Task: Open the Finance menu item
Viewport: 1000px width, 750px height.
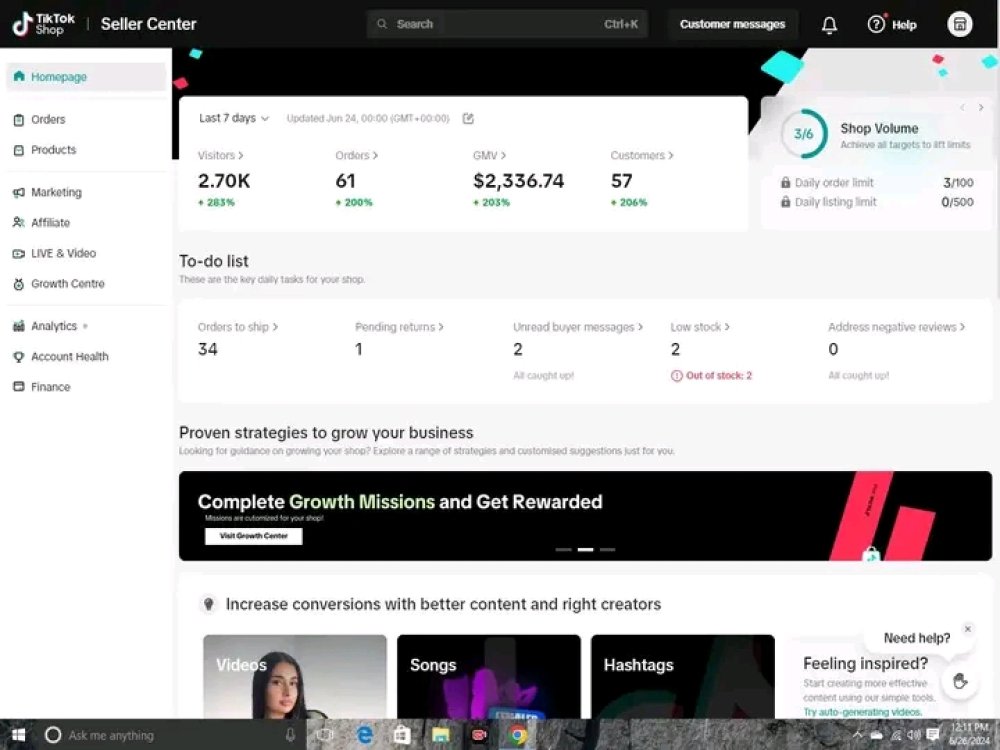Action: (50, 387)
